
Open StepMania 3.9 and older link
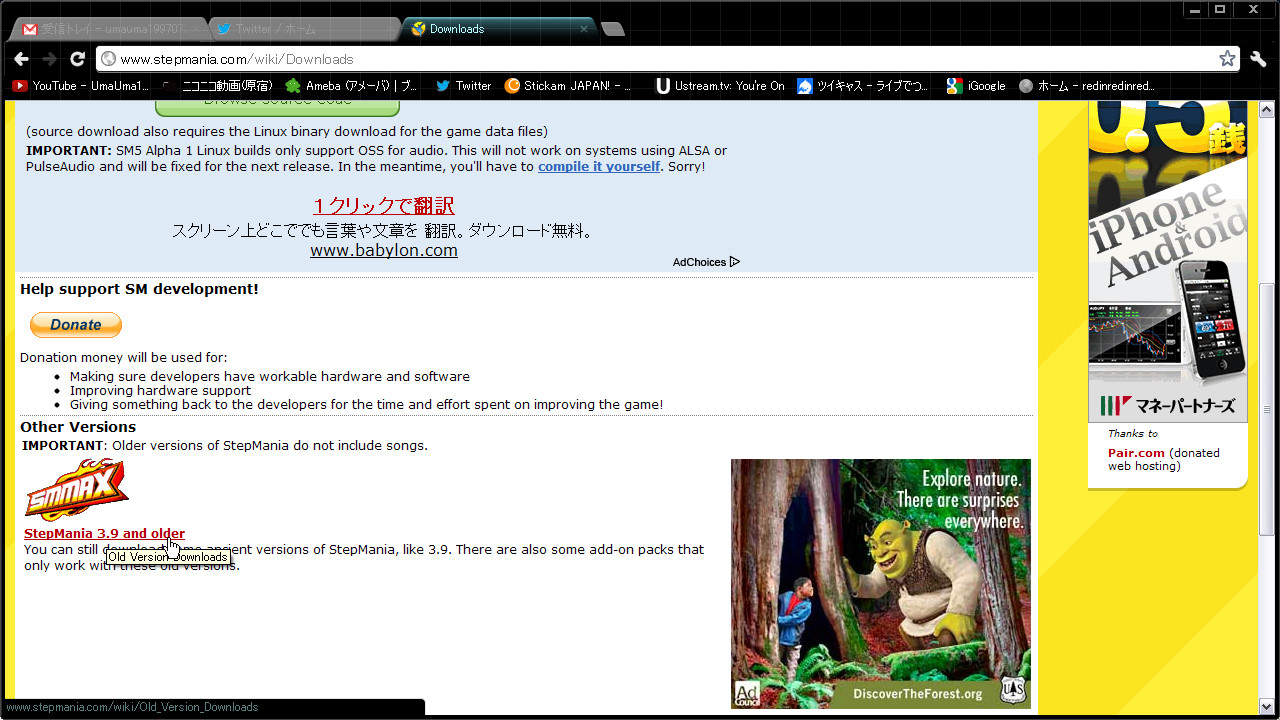click(104, 533)
